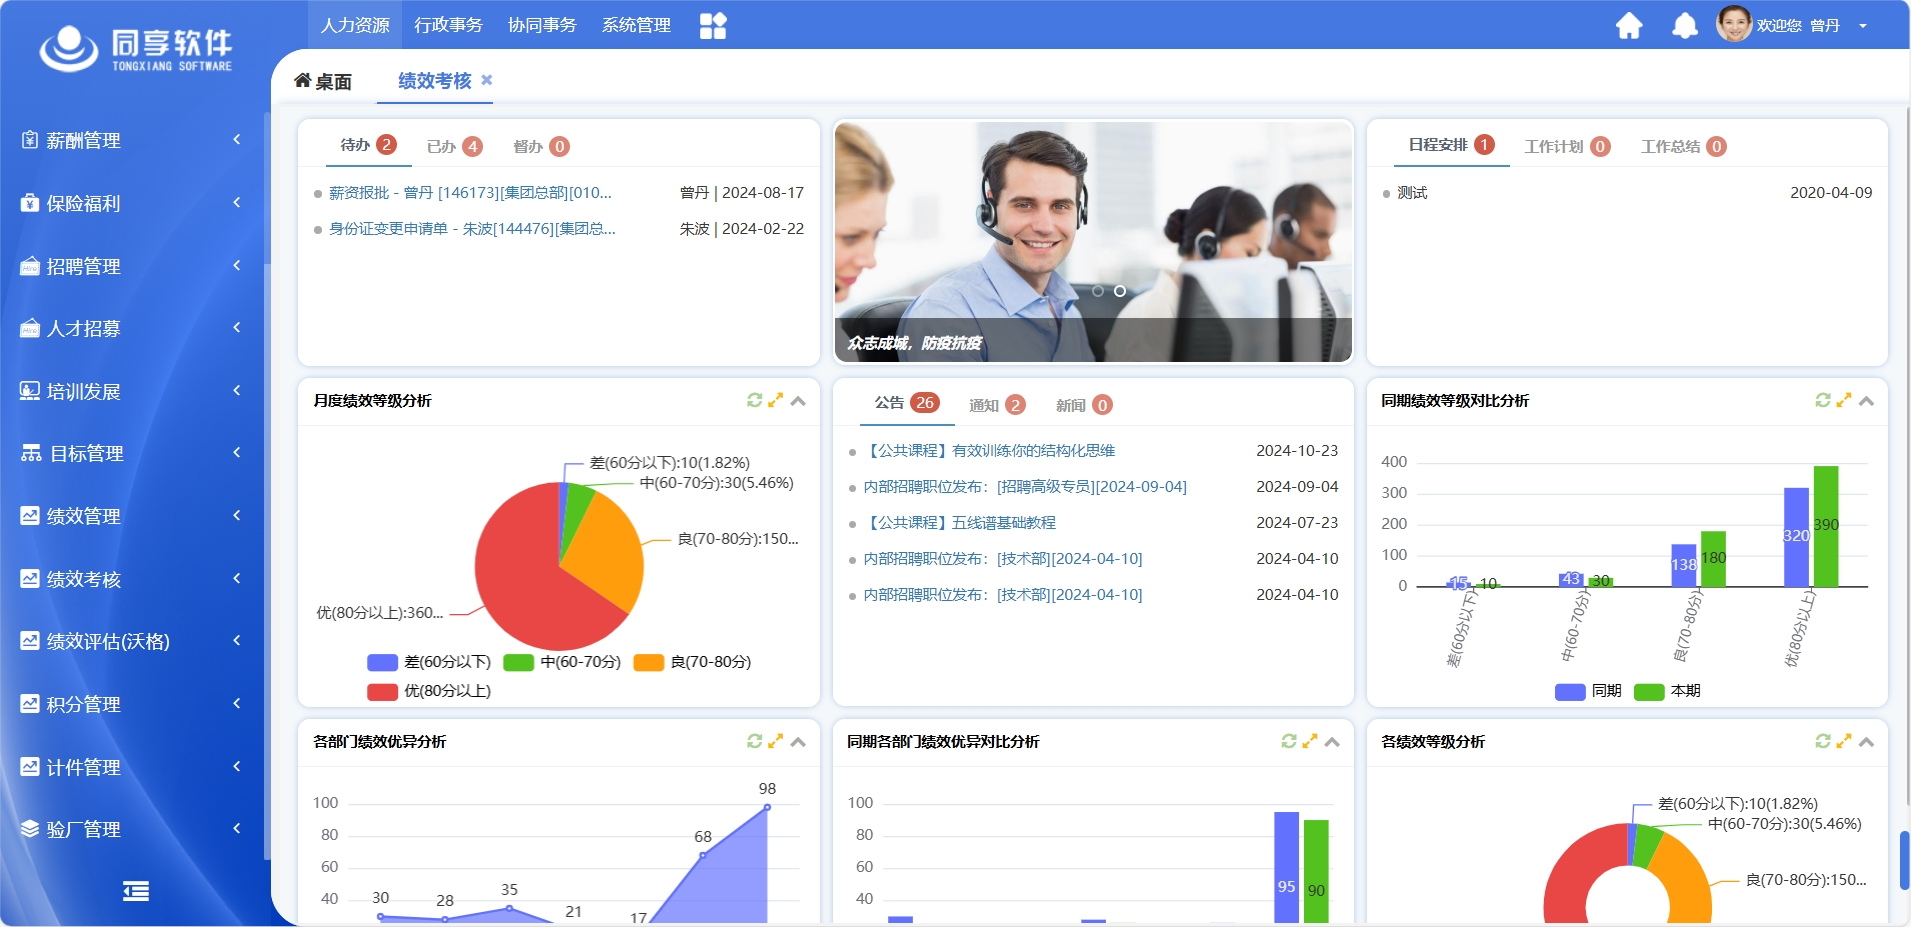Viewport: 1911px width, 927px height.
Task: Maximize the 各绩效等级分析 panel
Action: click(x=1844, y=741)
